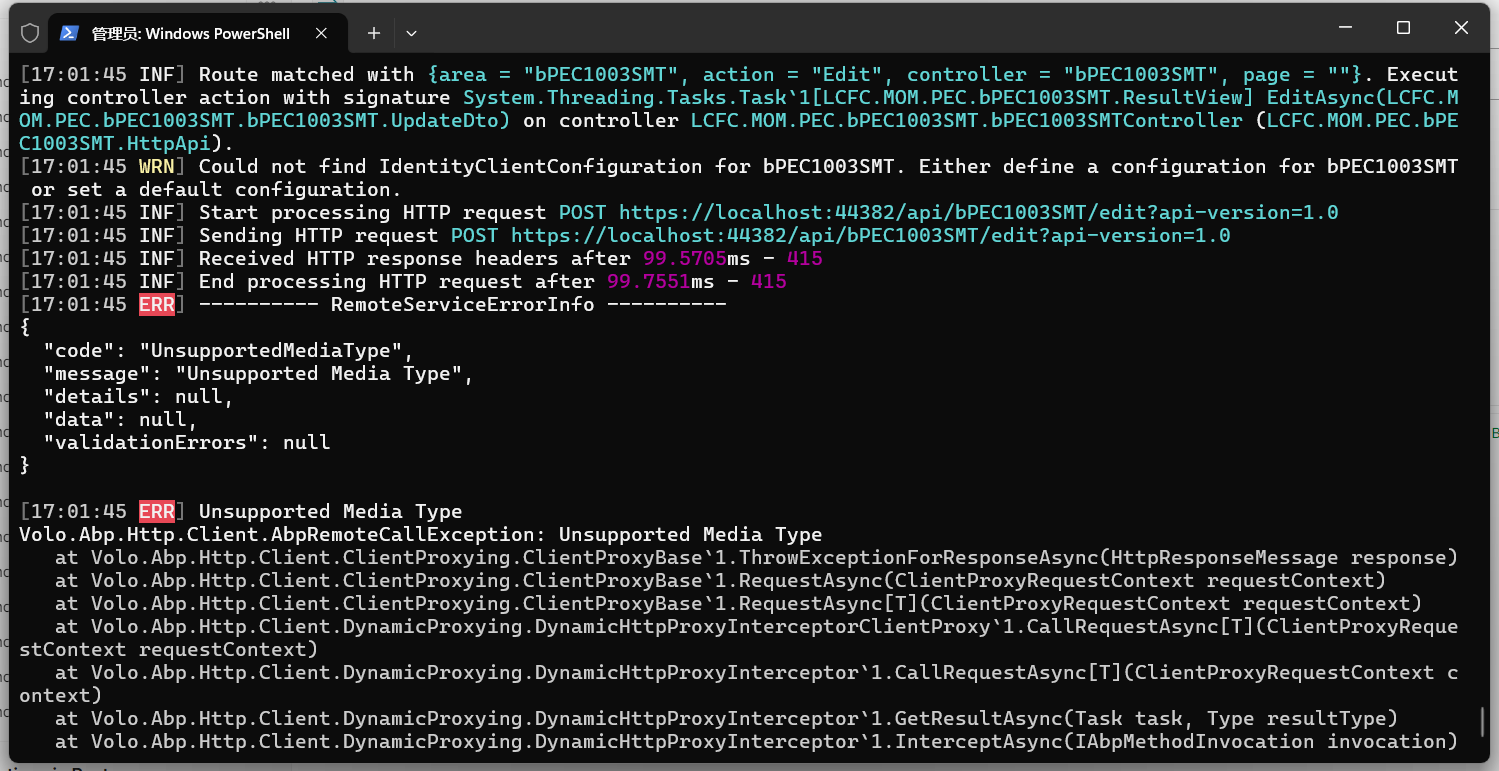Select the 管理员: Windows PowerShell tab
1499x771 pixels.
(190, 33)
